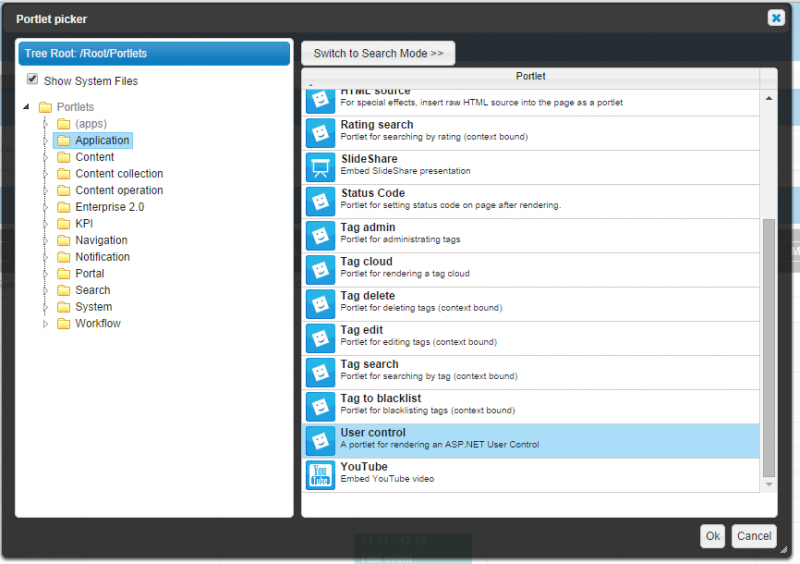
Task: Expand the Content collection folder node
Action: tap(45, 174)
